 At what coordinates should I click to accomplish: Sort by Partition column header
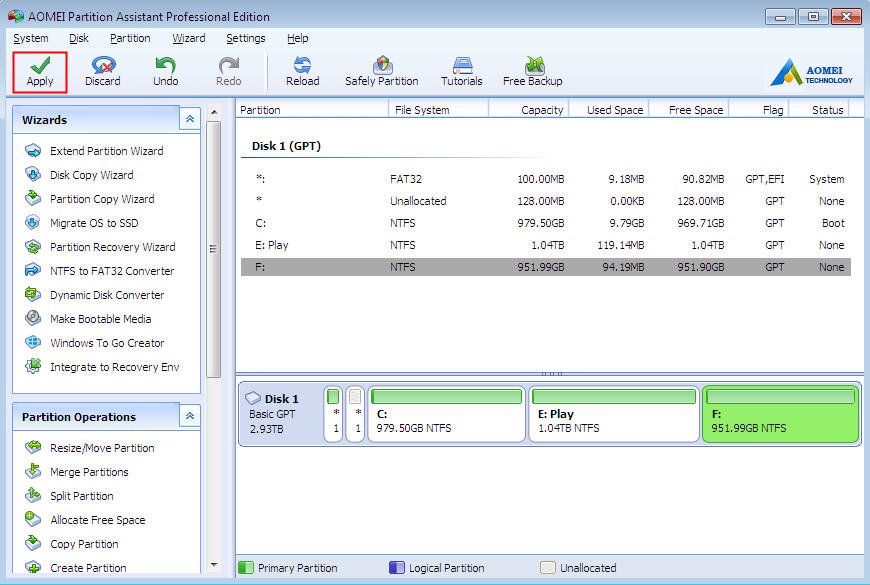coord(312,110)
